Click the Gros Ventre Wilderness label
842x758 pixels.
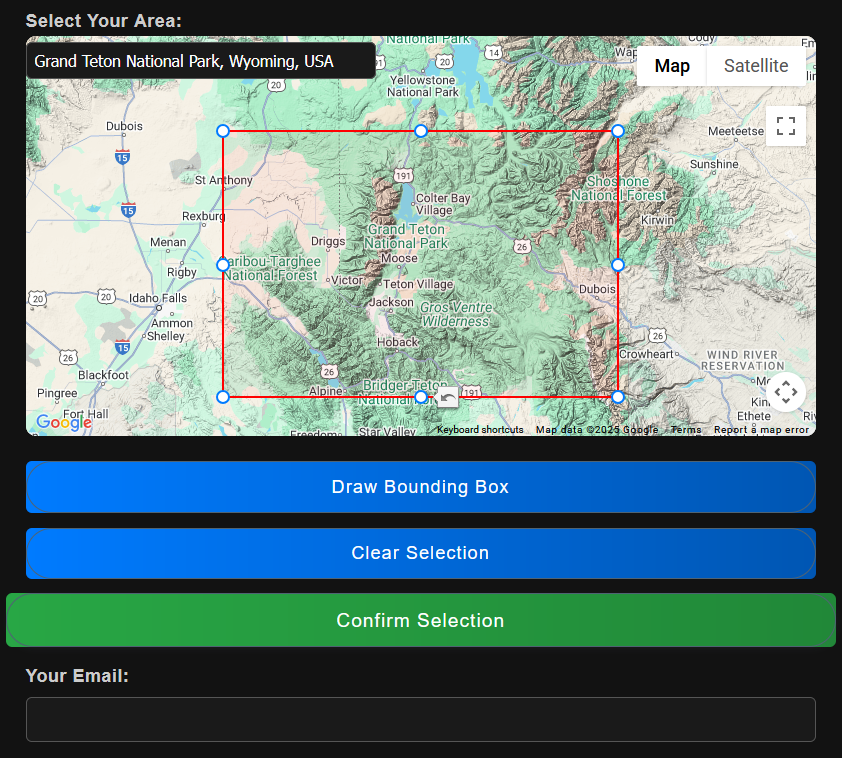pyautogui.click(x=456, y=314)
